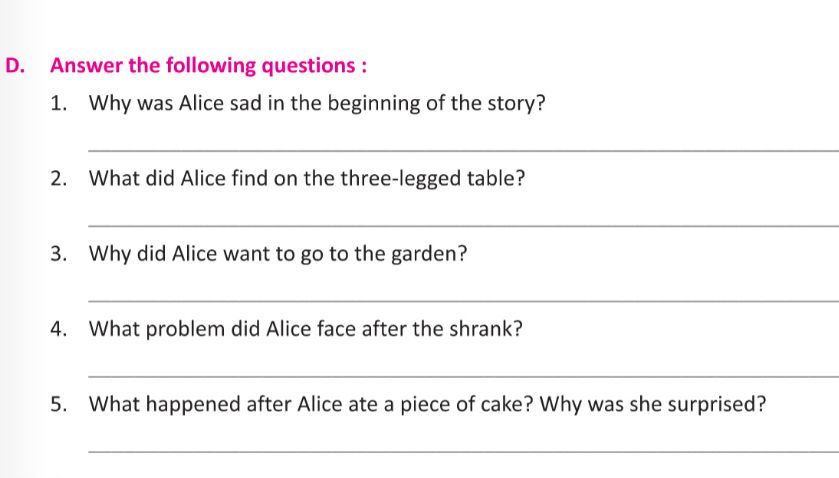Click the question about Alice's problem after shrinking
This screenshot has width=839, height=478.
(x=306, y=329)
